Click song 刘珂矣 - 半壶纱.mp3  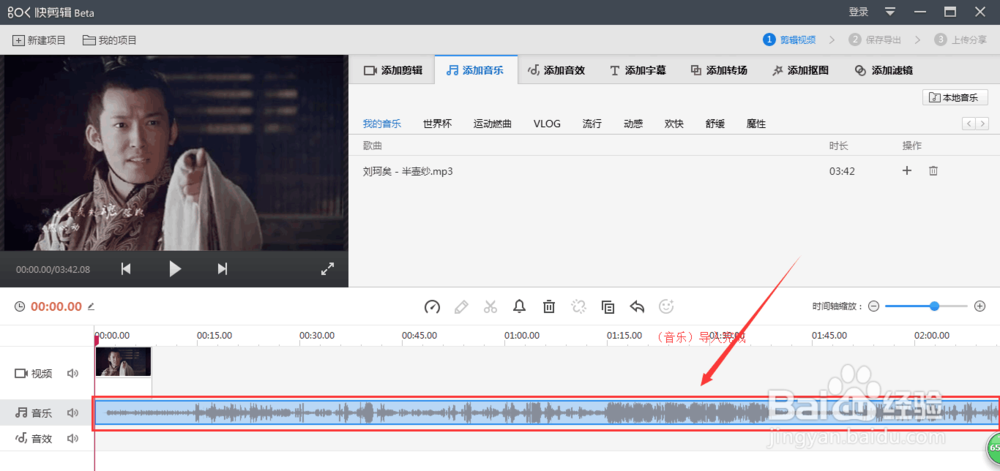pos(408,171)
